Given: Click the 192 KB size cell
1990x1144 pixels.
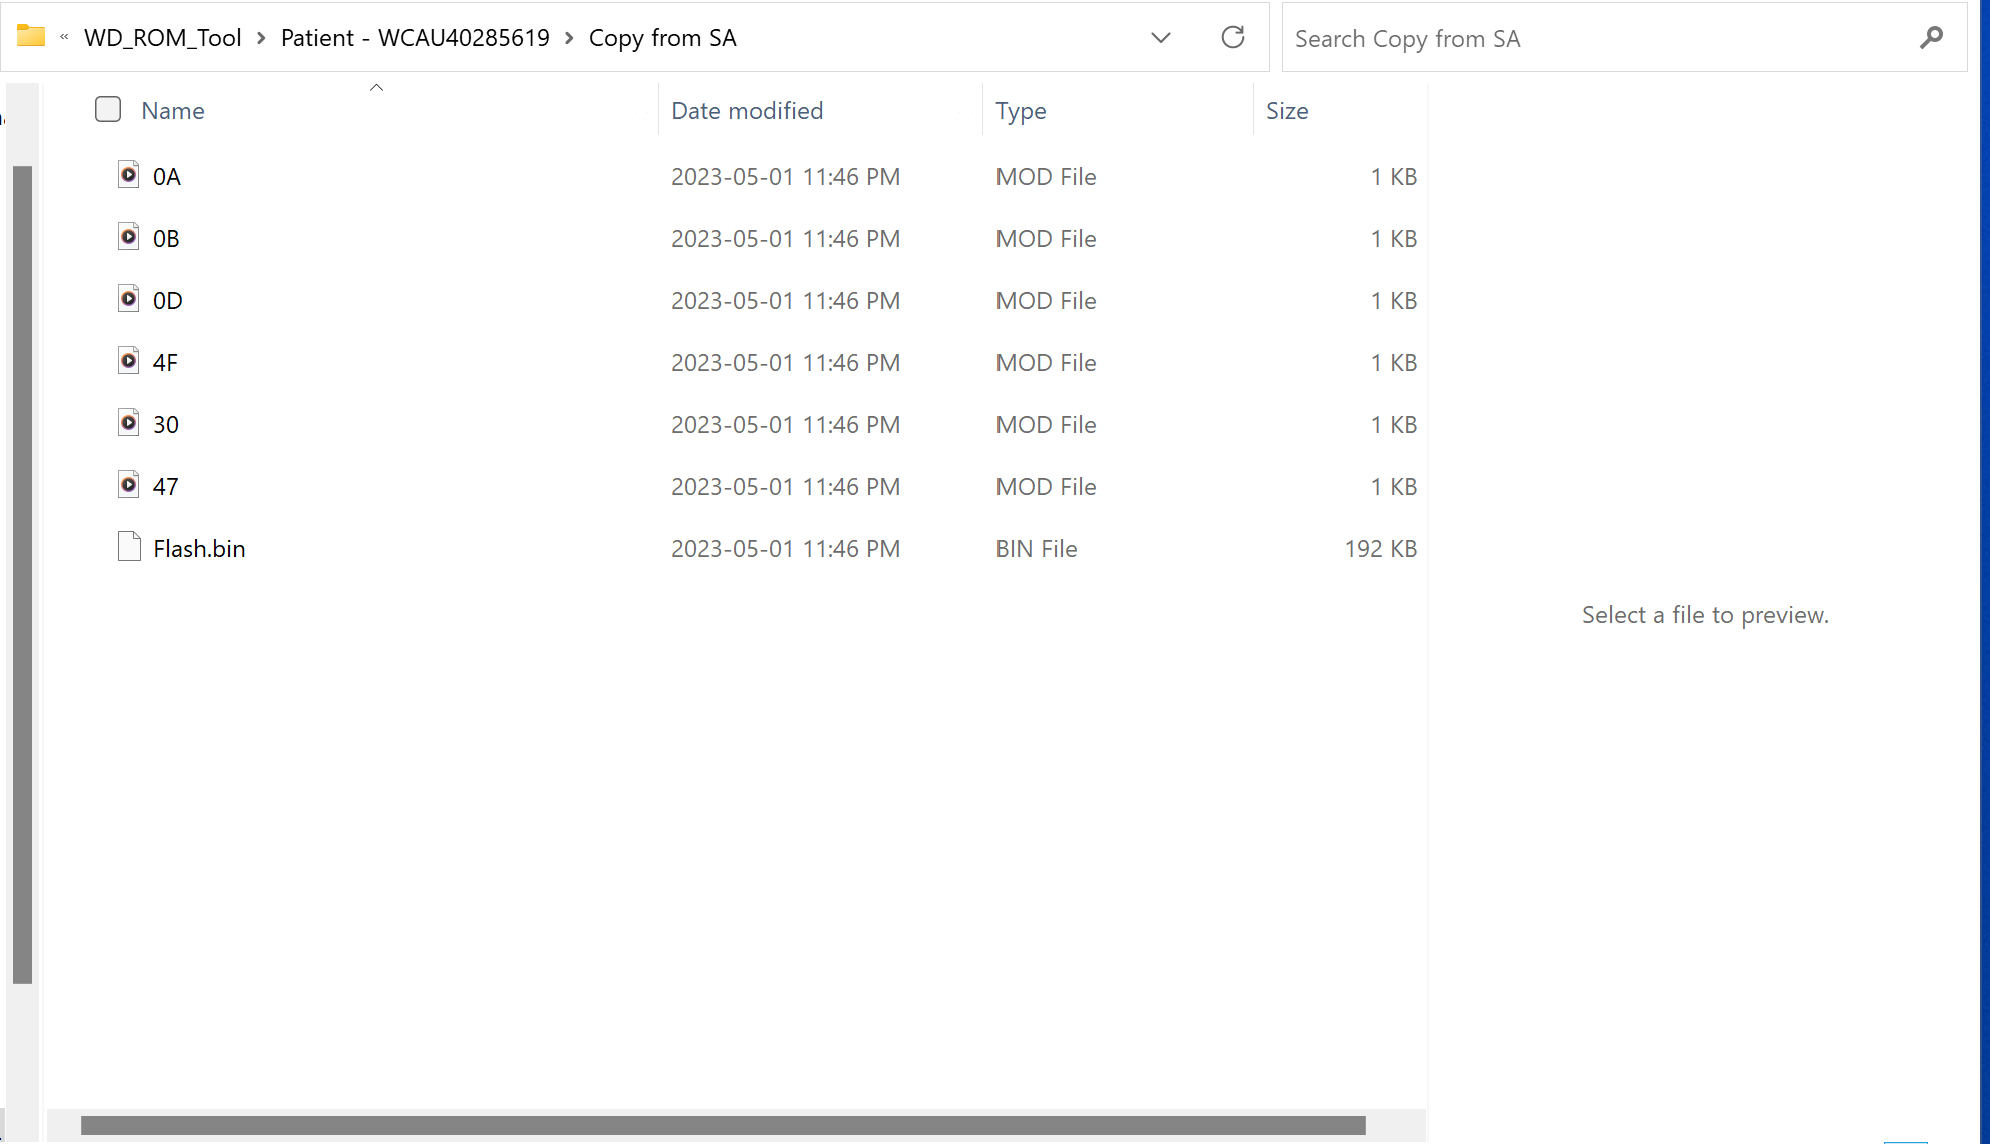Looking at the screenshot, I should click(x=1380, y=549).
